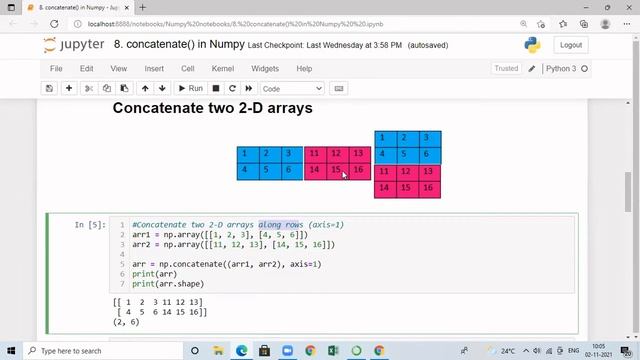Viewport: 640px width, 360px height.
Task: Open the View menu
Action: coord(119,69)
